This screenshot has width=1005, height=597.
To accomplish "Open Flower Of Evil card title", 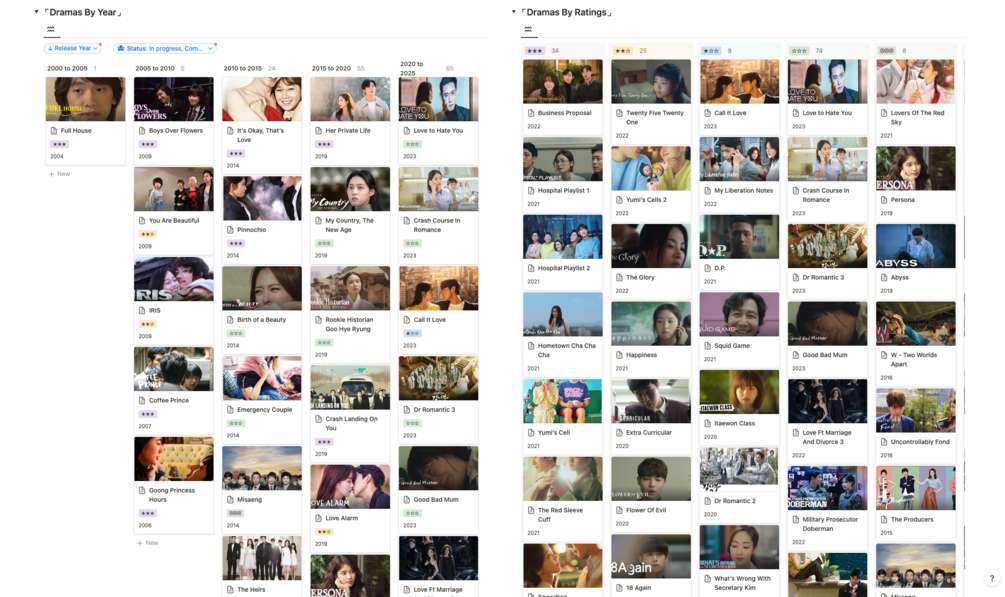I will click(x=646, y=510).
